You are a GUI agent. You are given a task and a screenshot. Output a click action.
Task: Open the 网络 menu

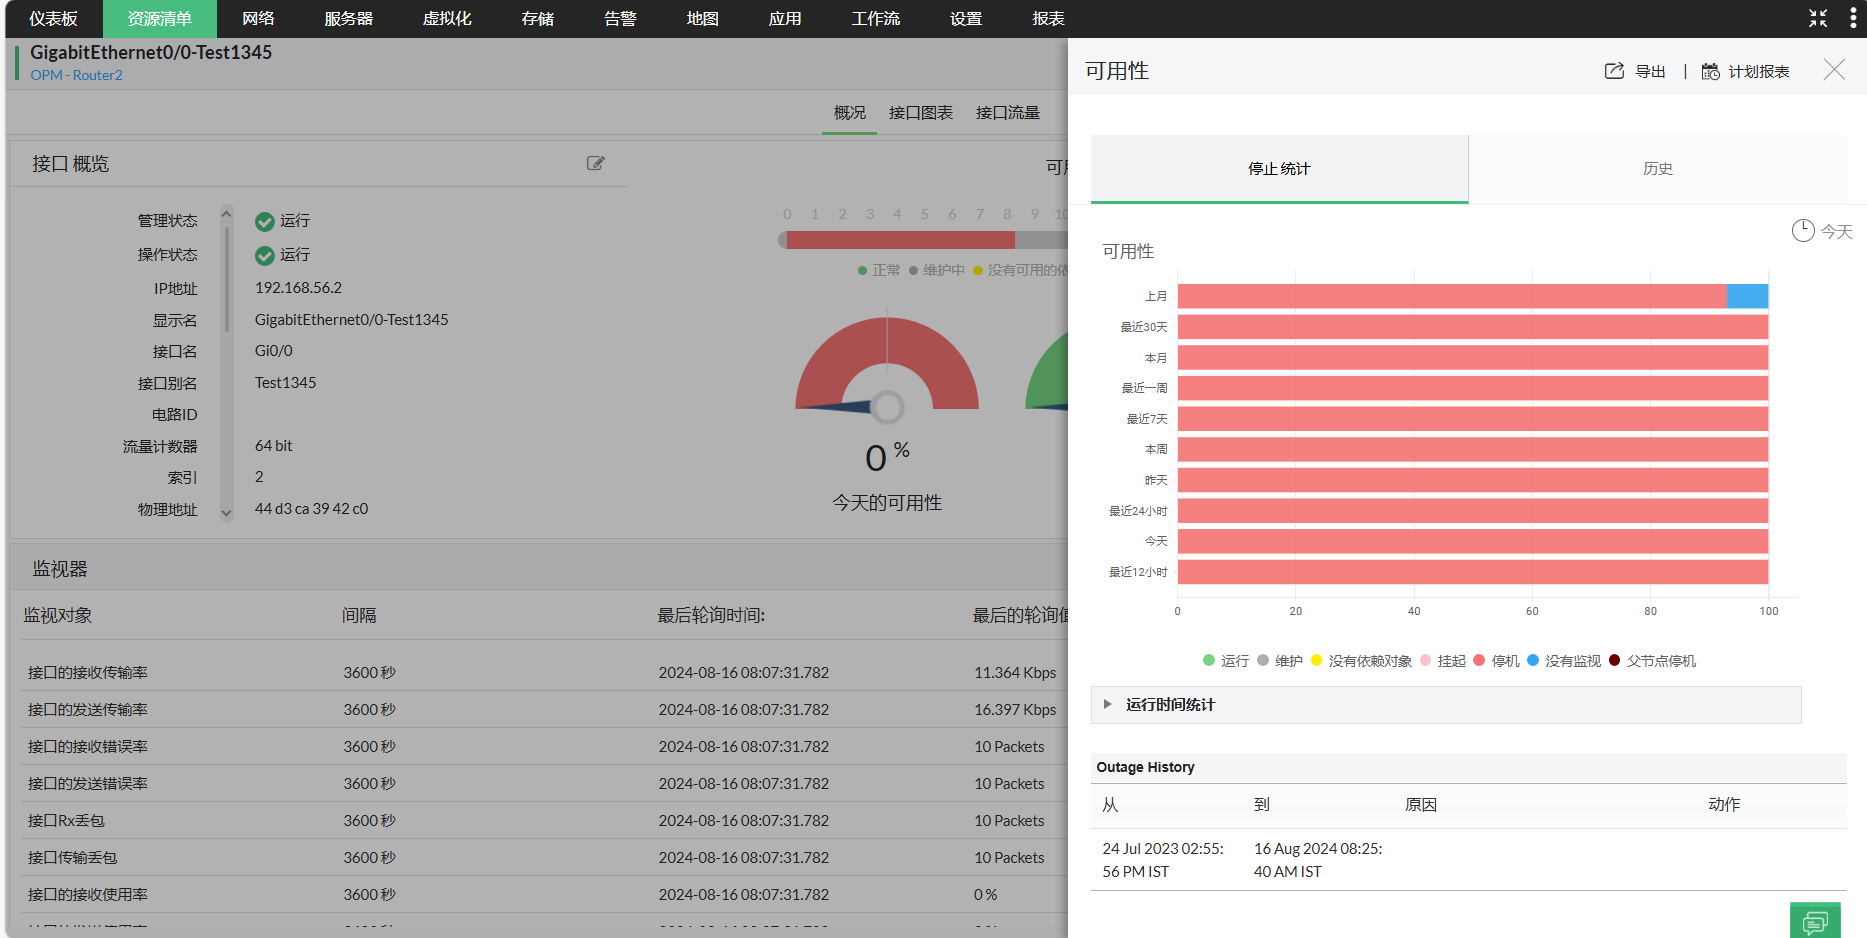[x=258, y=19]
